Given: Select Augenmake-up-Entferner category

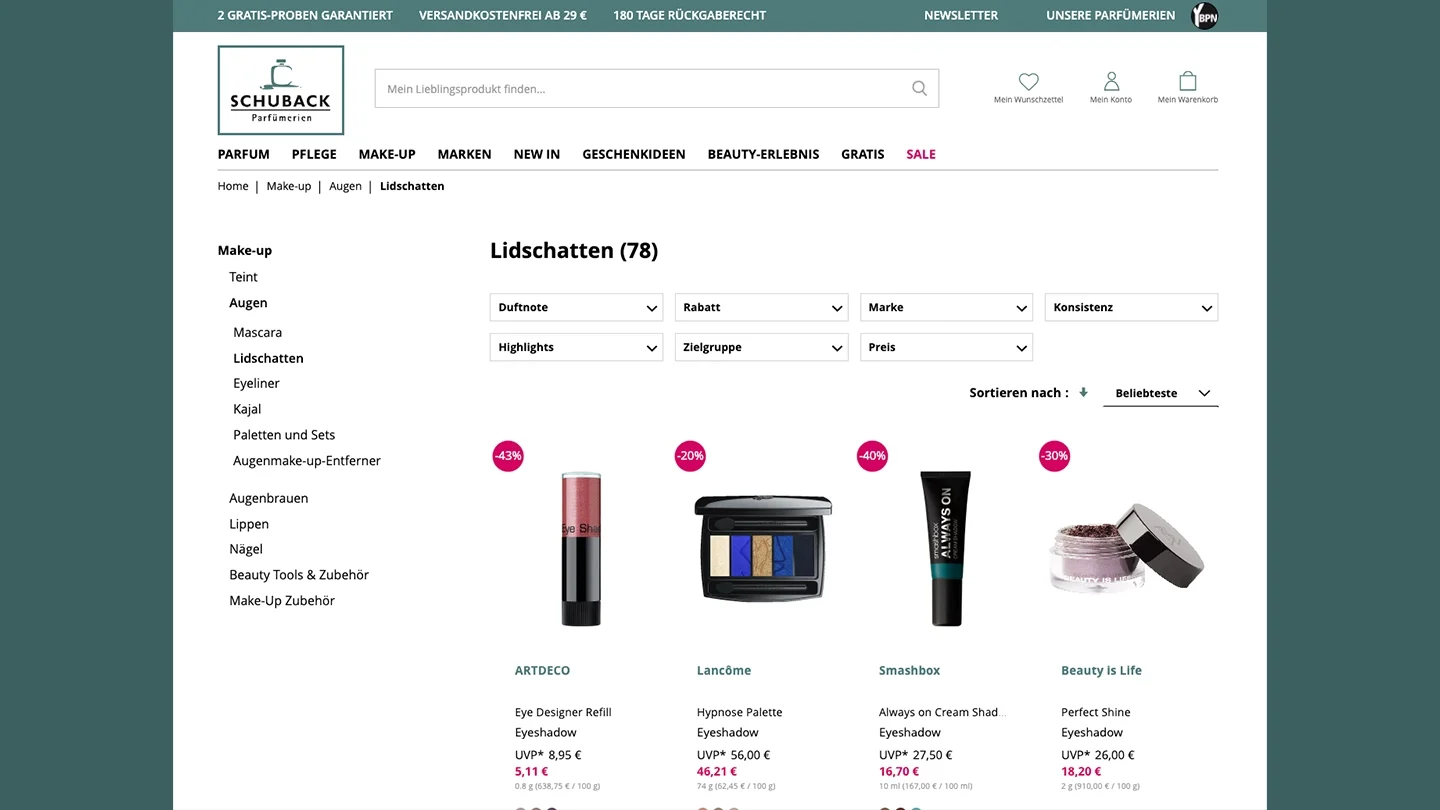Looking at the screenshot, I should [x=307, y=461].
